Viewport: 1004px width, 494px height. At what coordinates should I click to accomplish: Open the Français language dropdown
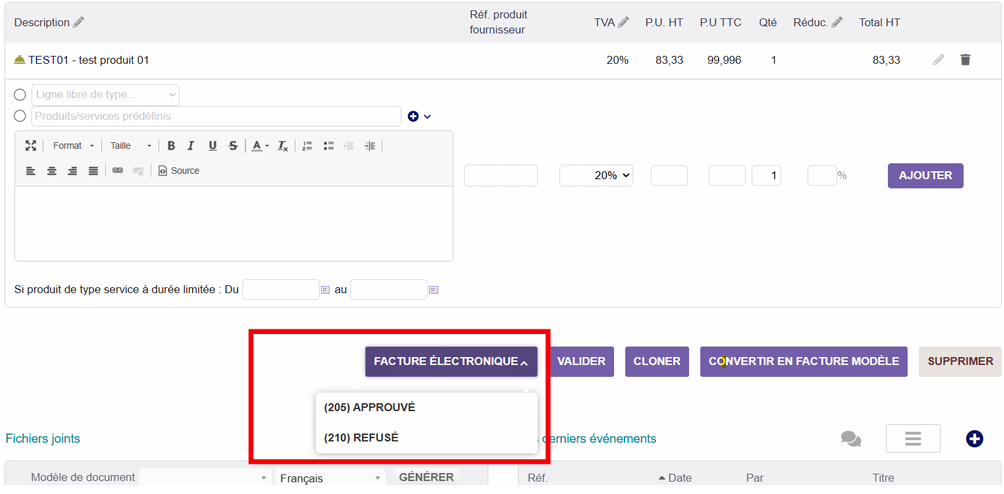pos(330,478)
